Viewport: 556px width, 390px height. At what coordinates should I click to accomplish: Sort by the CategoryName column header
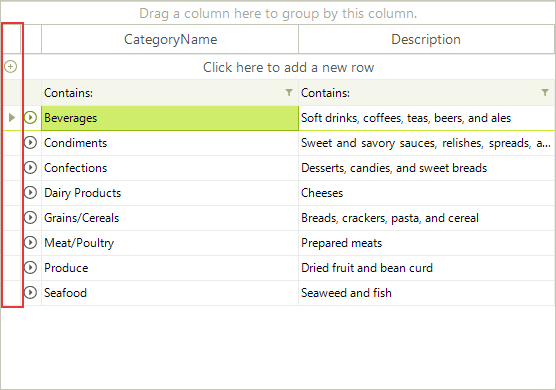pos(170,39)
